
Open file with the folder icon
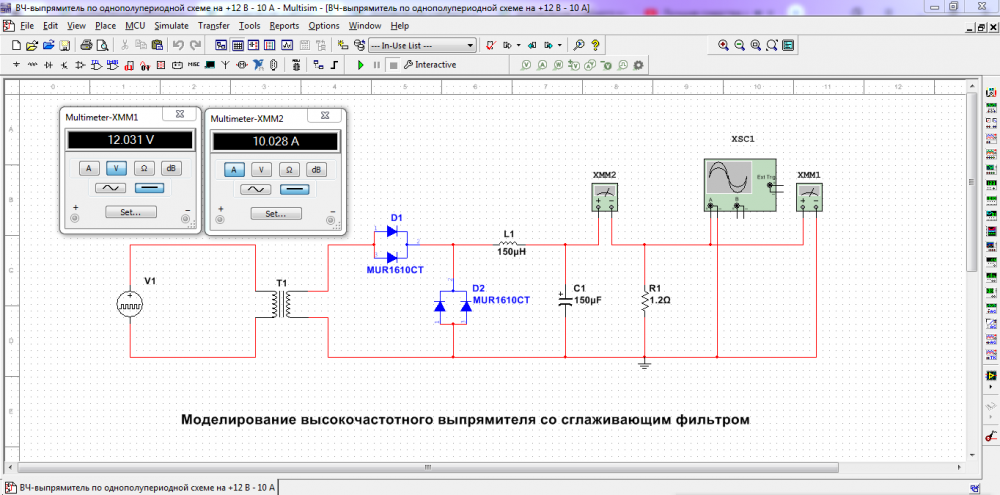click(x=32, y=45)
